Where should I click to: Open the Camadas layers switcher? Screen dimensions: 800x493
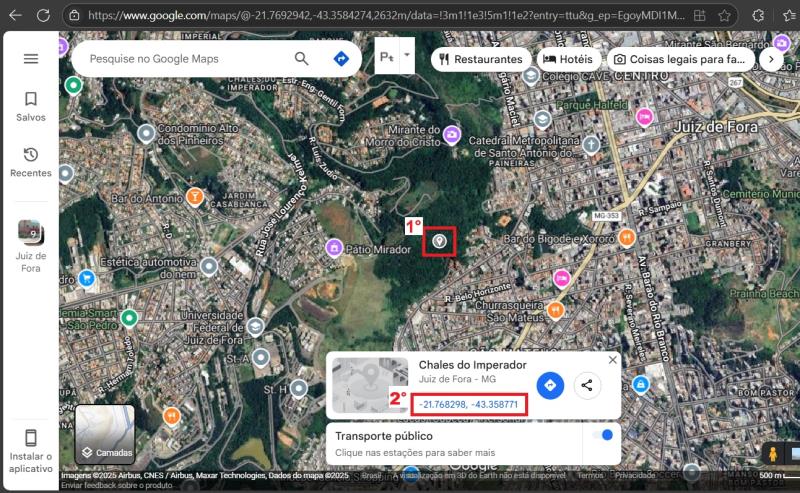pos(105,434)
